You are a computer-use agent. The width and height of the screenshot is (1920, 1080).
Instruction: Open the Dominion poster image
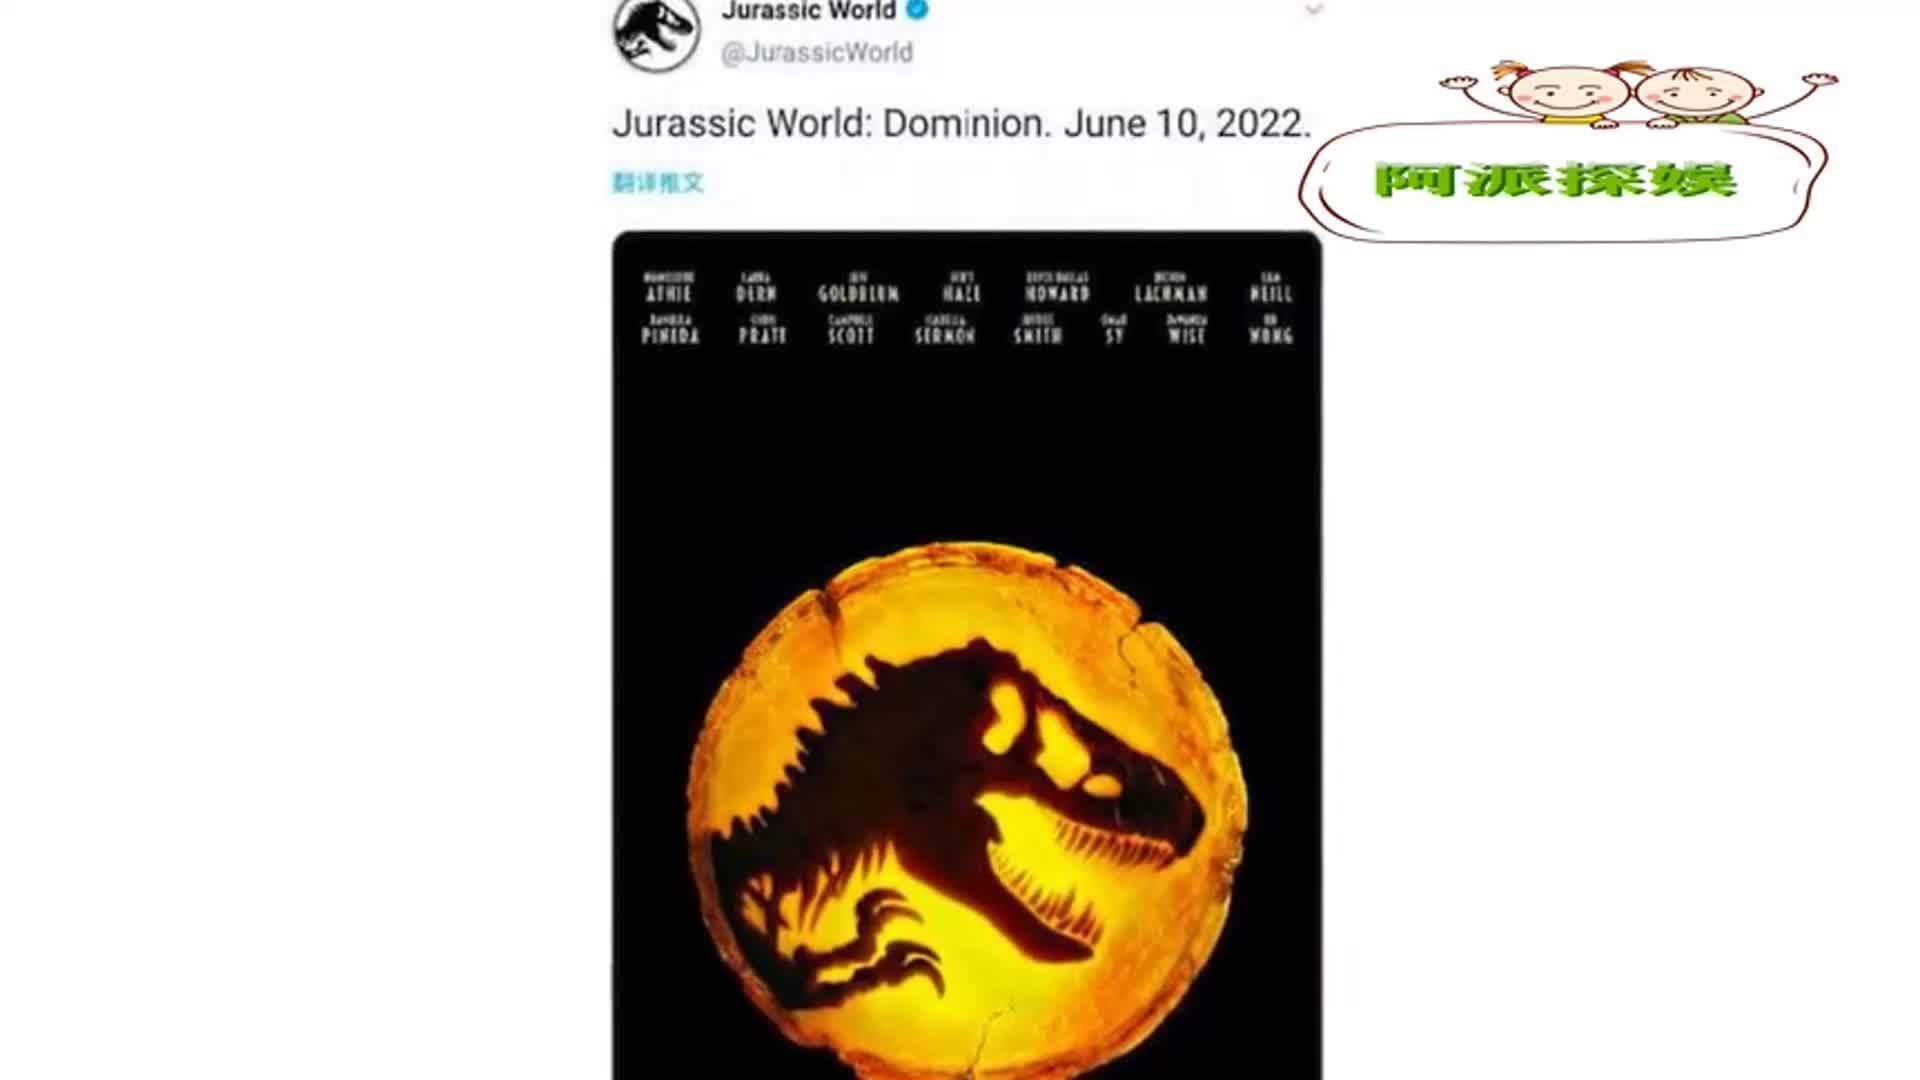tap(967, 655)
